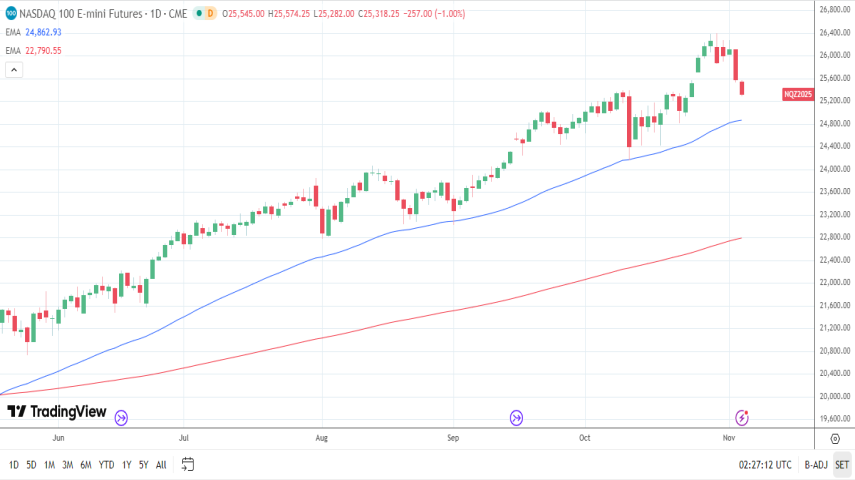
Task: Click the September contract rollover marker icon
Action: click(517, 418)
